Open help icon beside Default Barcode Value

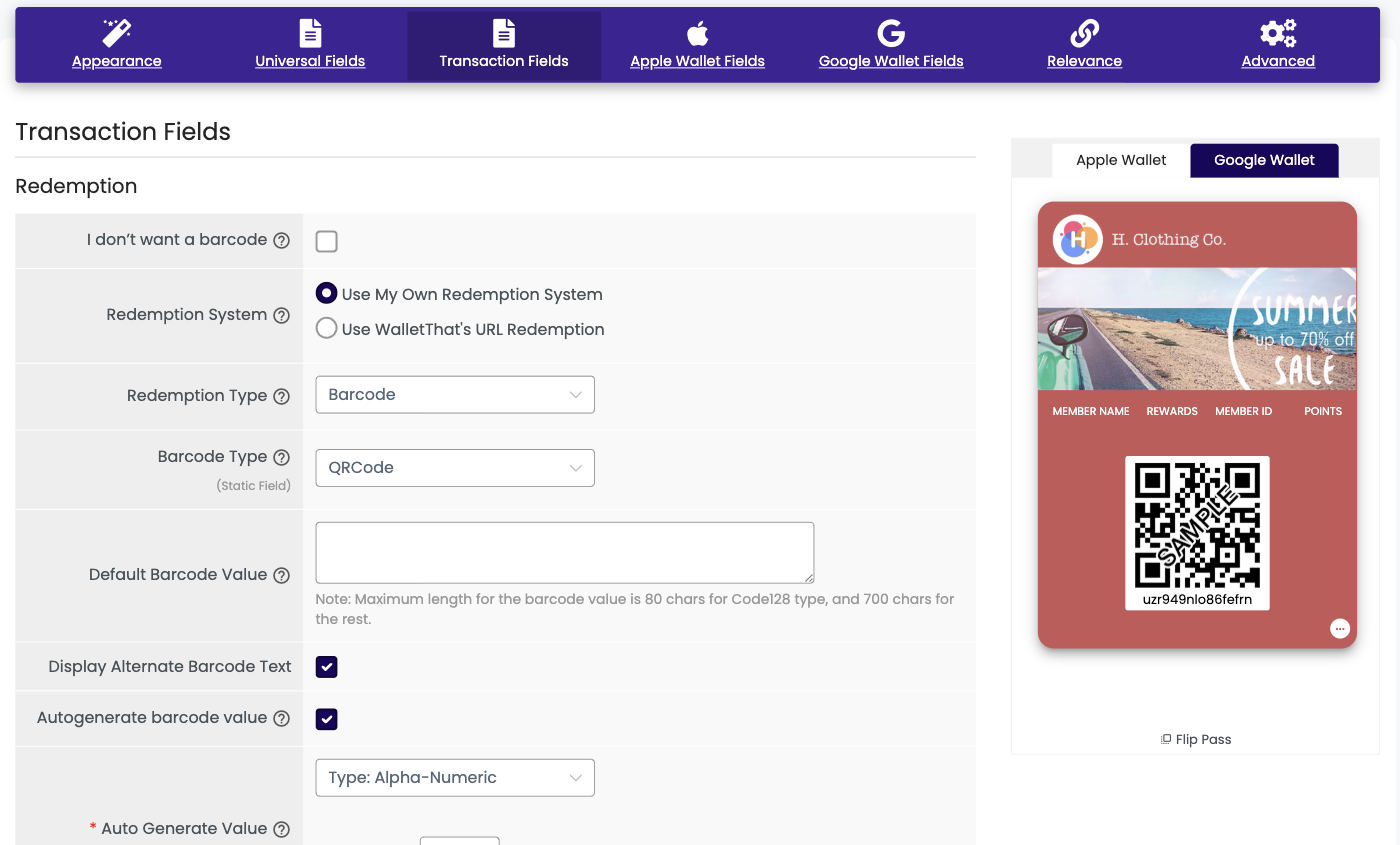(282, 575)
